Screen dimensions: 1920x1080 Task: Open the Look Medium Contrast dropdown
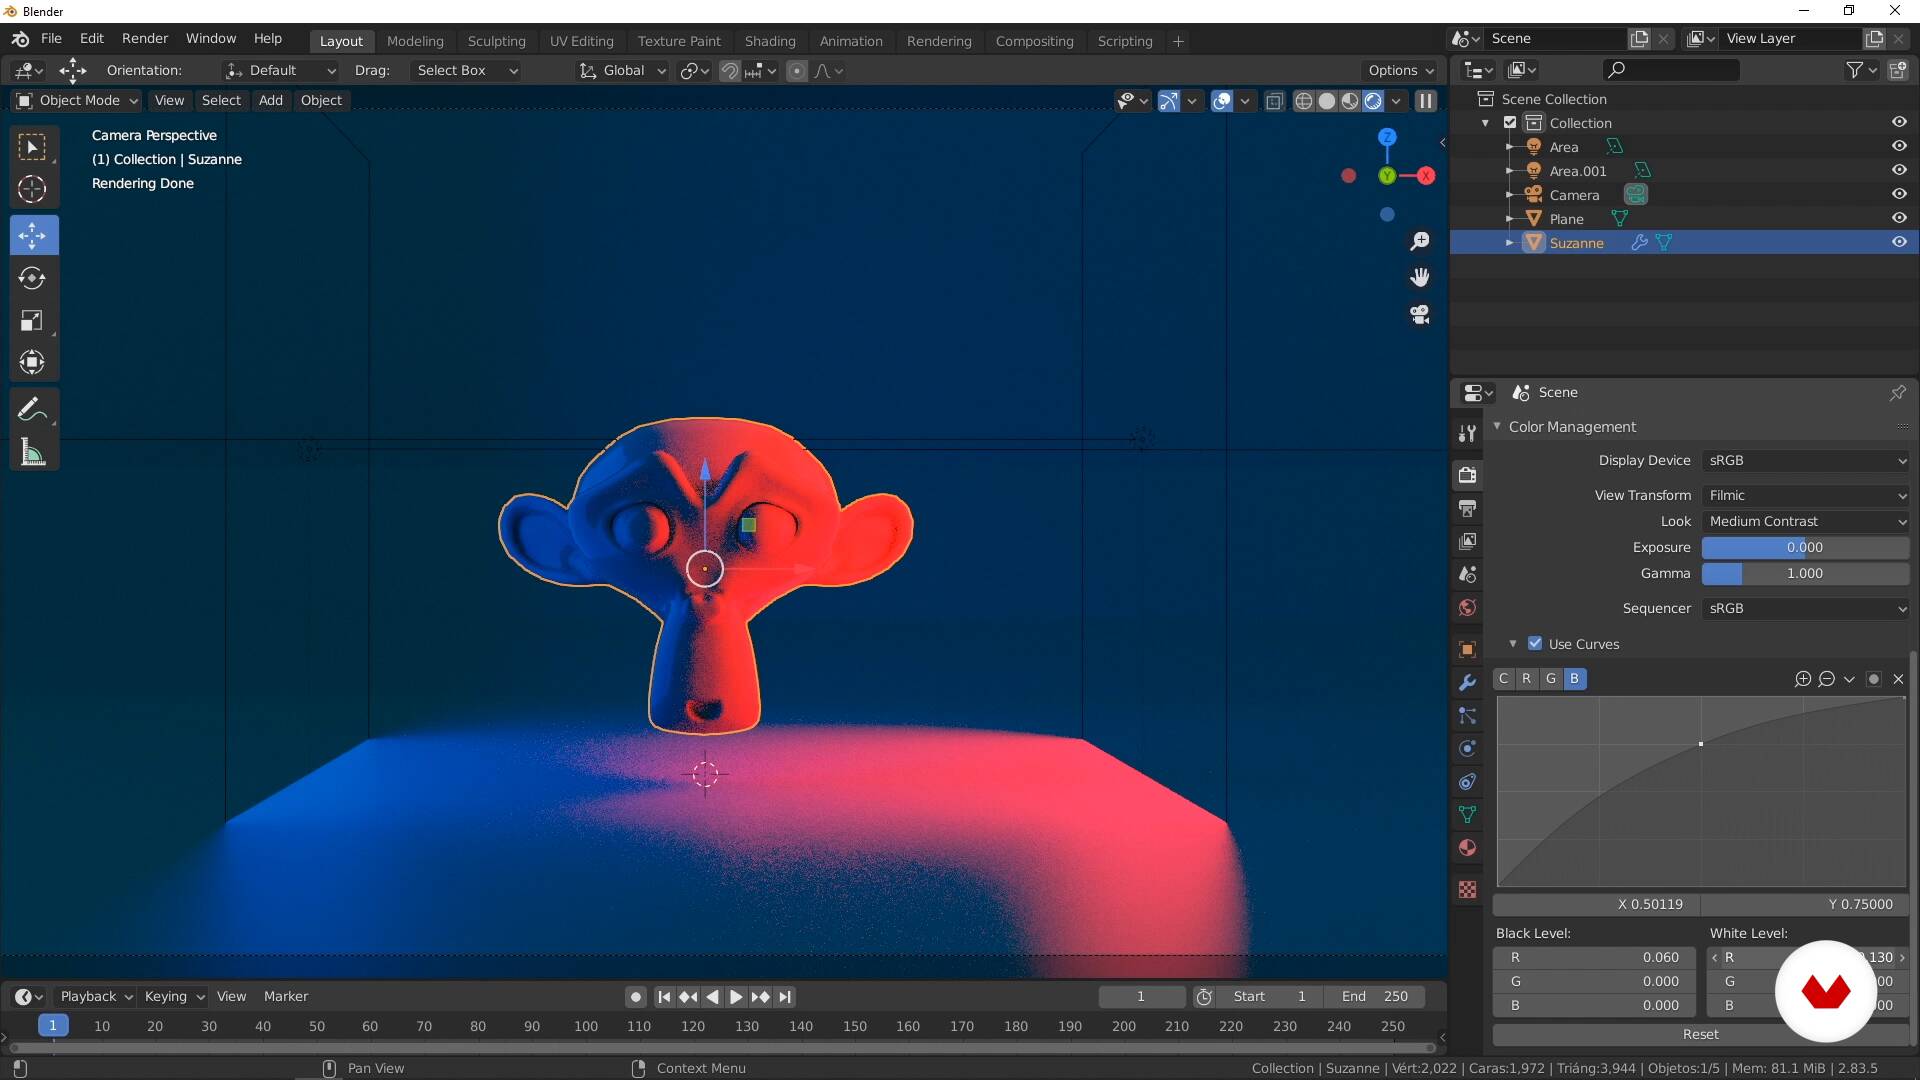click(x=1805, y=521)
